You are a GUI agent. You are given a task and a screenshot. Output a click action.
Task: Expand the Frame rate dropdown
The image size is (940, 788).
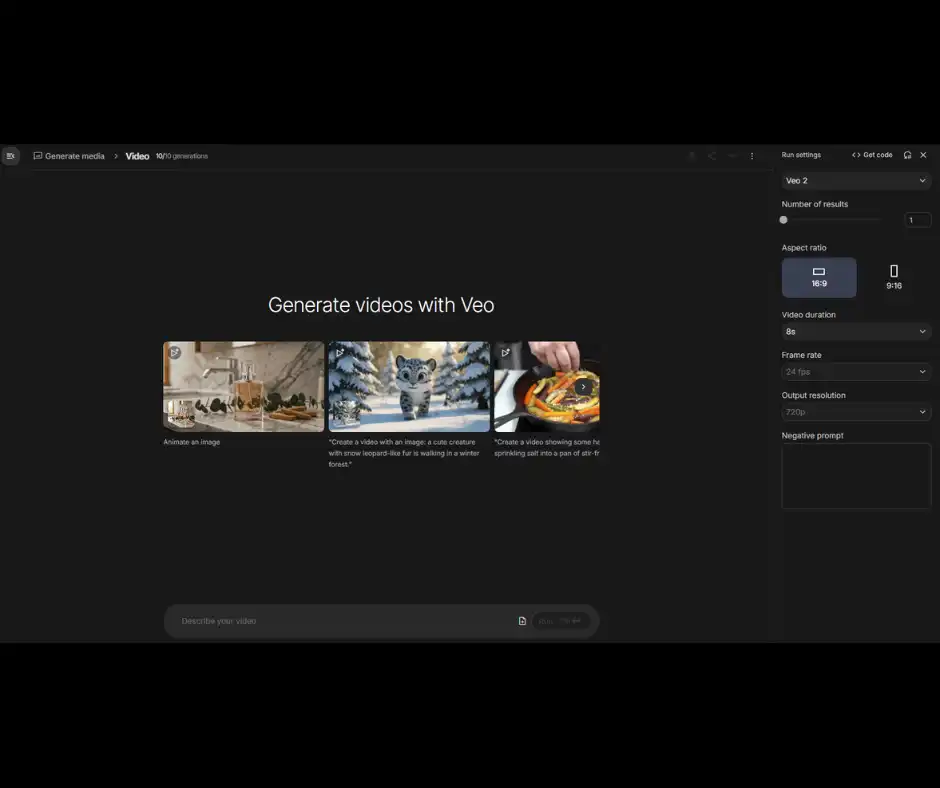(x=856, y=371)
